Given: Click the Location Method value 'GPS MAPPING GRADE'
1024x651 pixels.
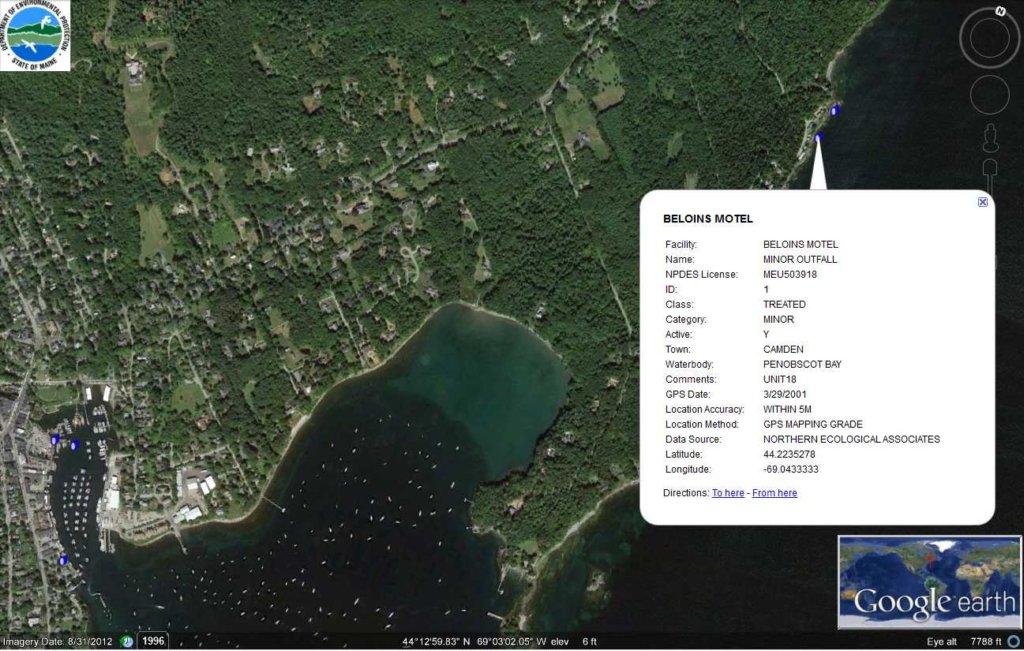Looking at the screenshot, I should (x=812, y=424).
